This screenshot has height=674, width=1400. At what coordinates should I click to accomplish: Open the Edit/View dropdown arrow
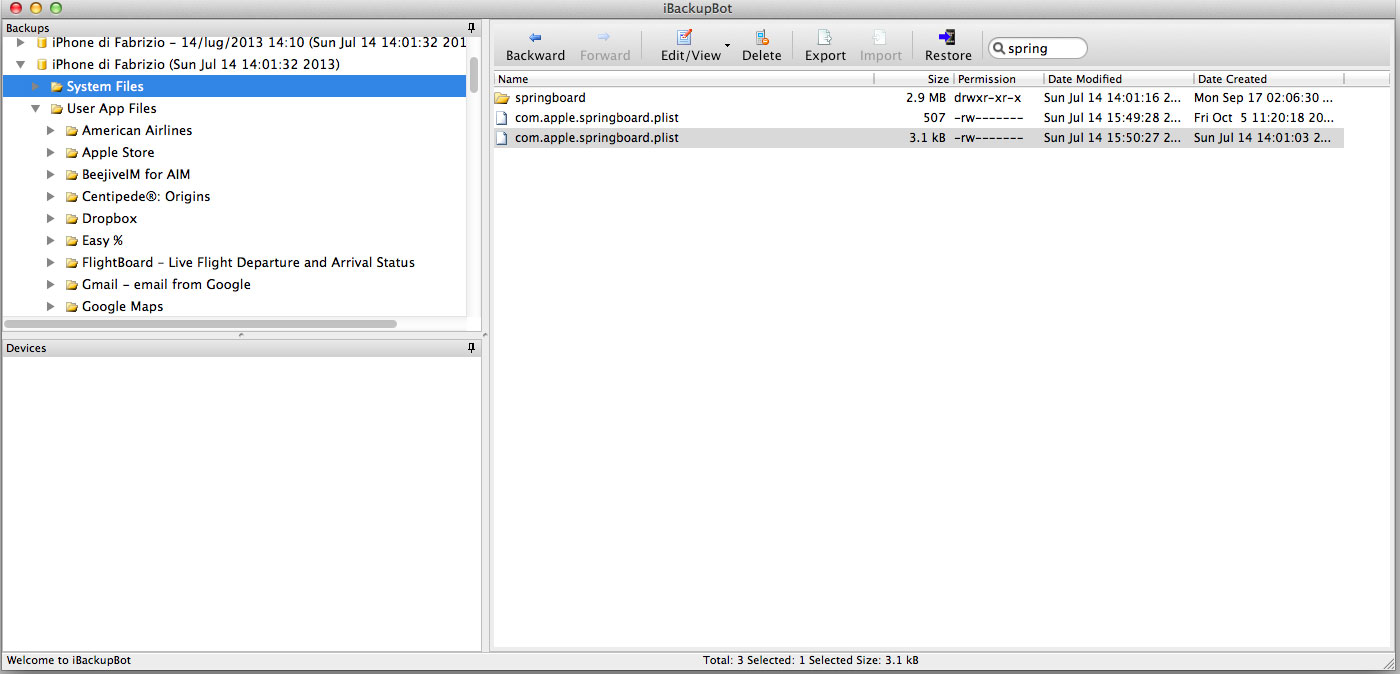pyautogui.click(x=727, y=46)
